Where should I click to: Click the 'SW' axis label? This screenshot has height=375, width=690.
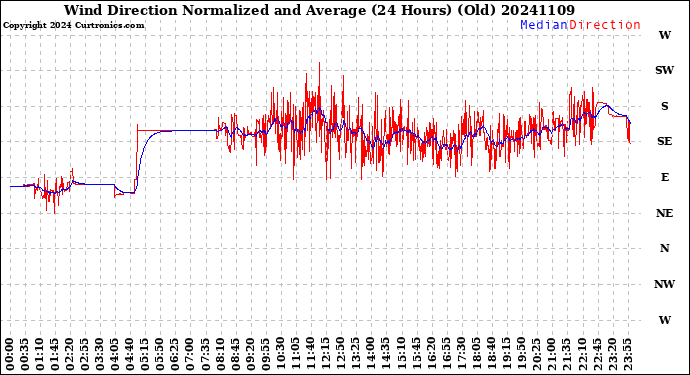(x=664, y=70)
